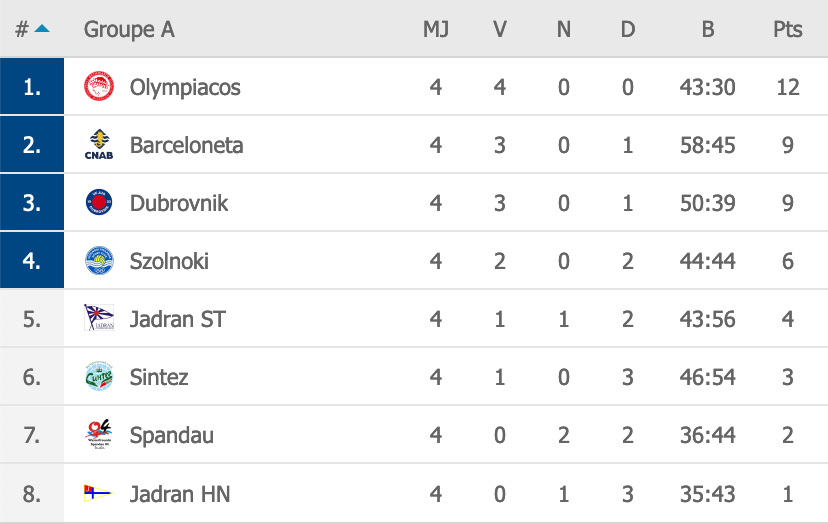The width and height of the screenshot is (828, 524).
Task: Click the Spandau 04 logo
Action: [x=99, y=435]
